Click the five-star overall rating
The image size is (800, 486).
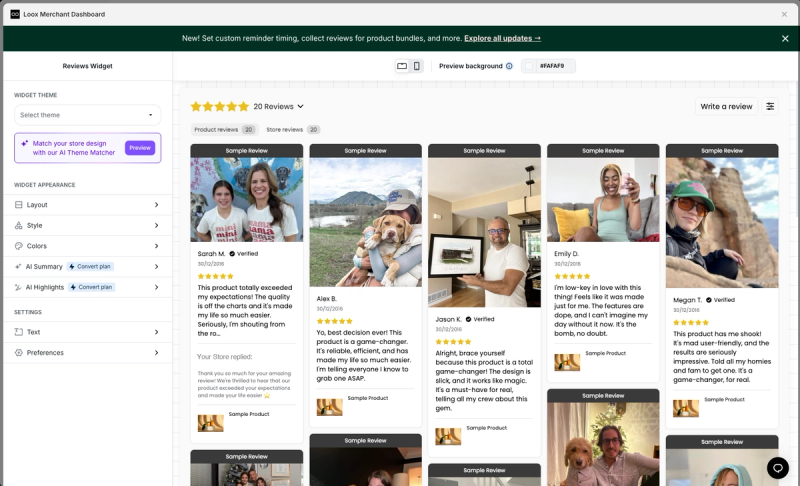point(219,107)
